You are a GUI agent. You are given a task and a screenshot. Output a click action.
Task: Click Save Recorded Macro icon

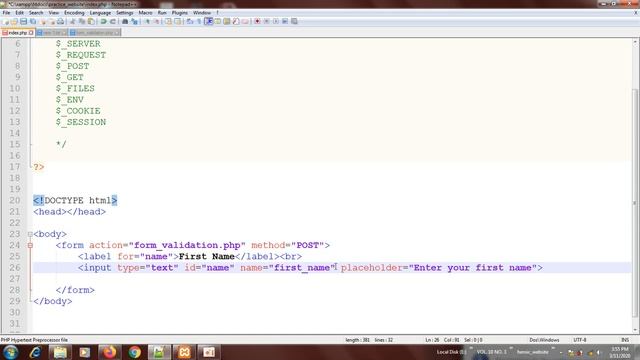point(294,21)
